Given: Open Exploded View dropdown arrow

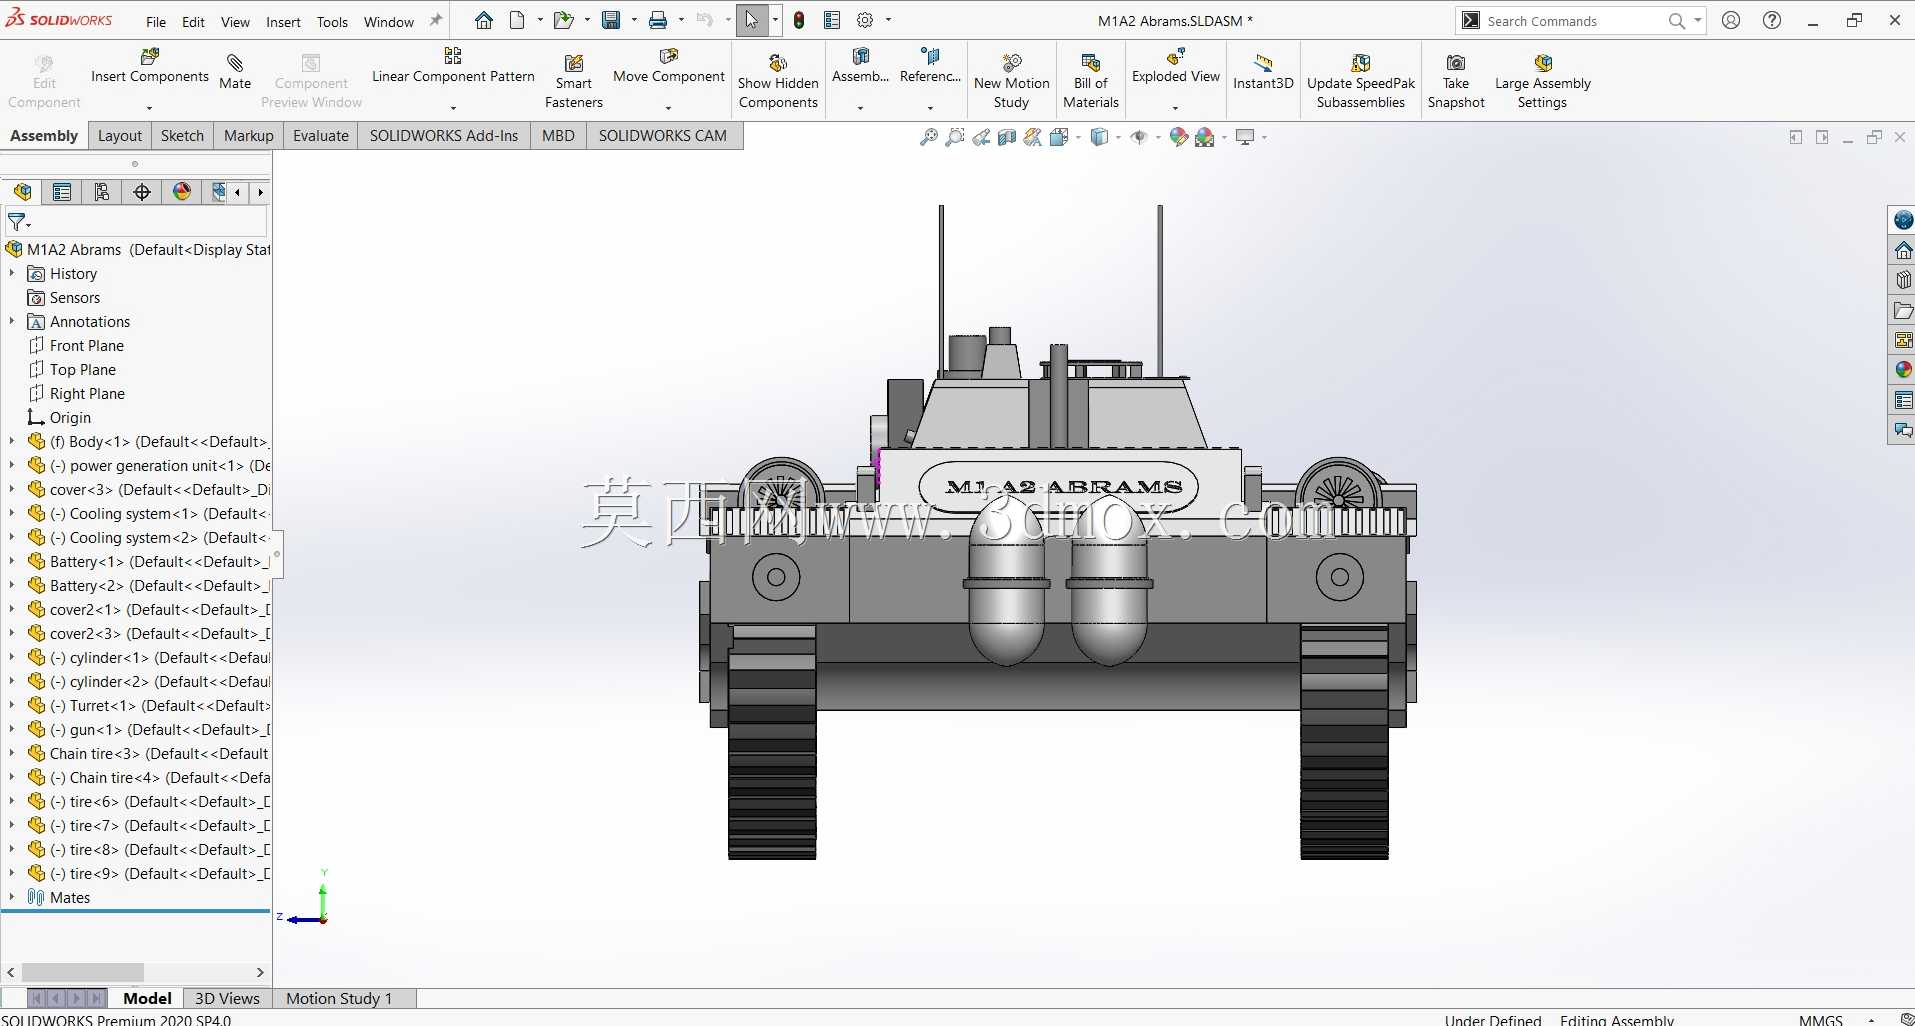Looking at the screenshot, I should [x=1175, y=107].
